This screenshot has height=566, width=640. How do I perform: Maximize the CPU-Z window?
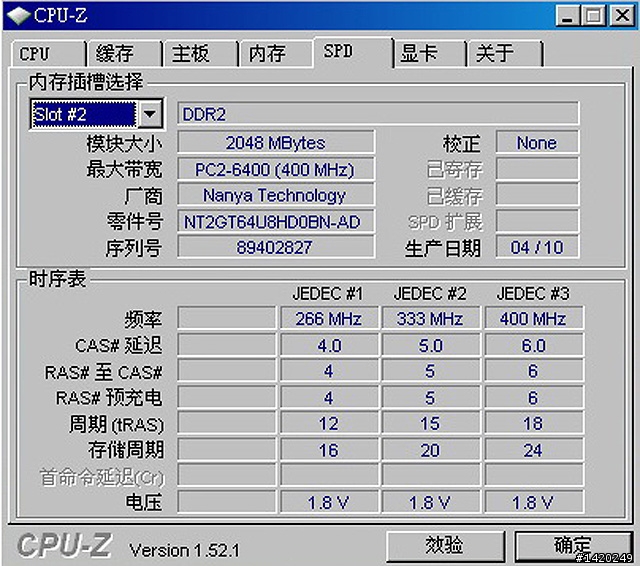pyautogui.click(x=593, y=16)
